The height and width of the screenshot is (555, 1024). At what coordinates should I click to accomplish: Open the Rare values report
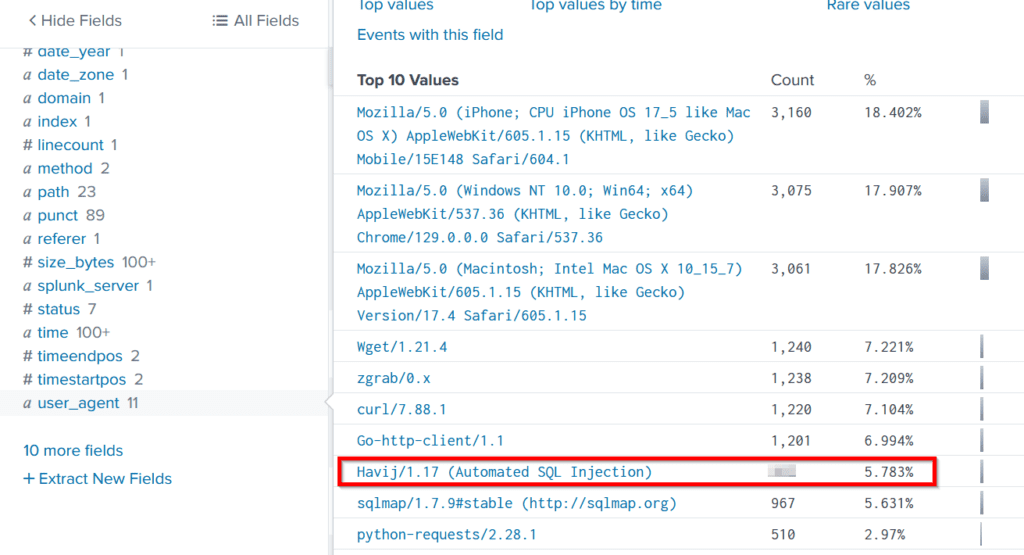click(868, 6)
